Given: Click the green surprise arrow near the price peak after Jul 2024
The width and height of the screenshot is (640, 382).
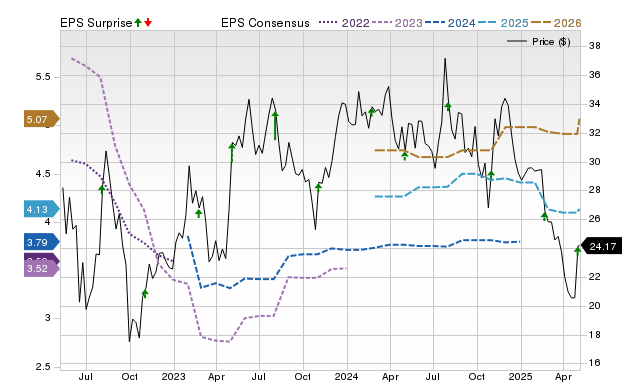Looking at the screenshot, I should pos(448,107).
